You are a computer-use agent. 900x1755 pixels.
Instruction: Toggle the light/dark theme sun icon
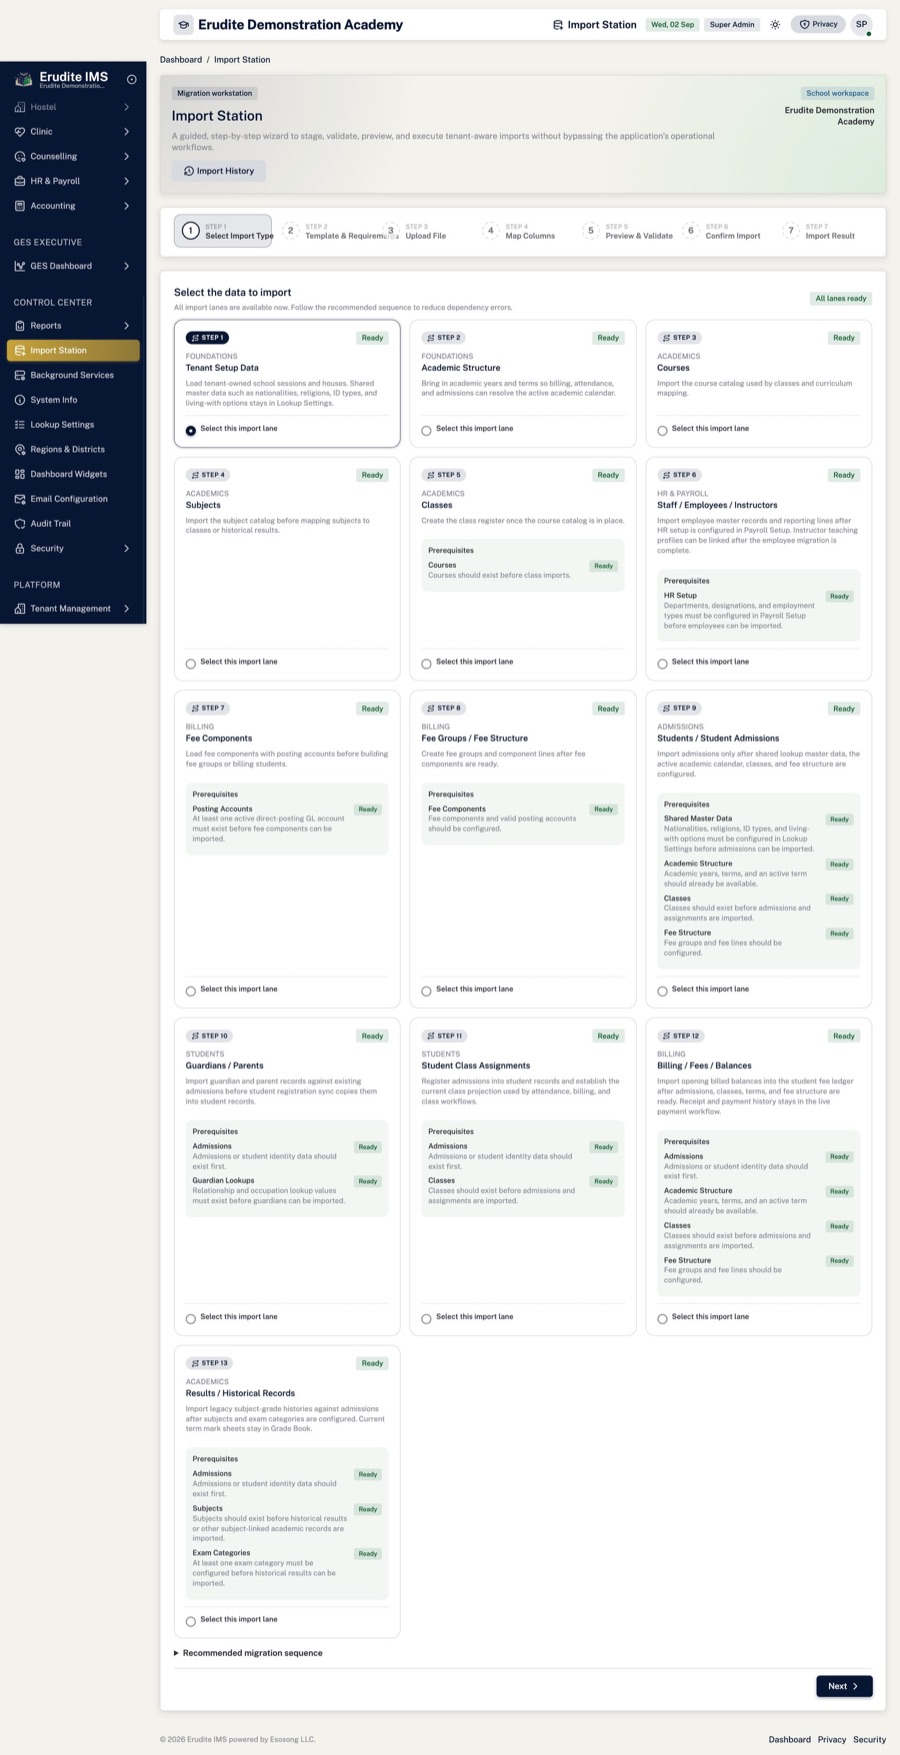pos(775,24)
